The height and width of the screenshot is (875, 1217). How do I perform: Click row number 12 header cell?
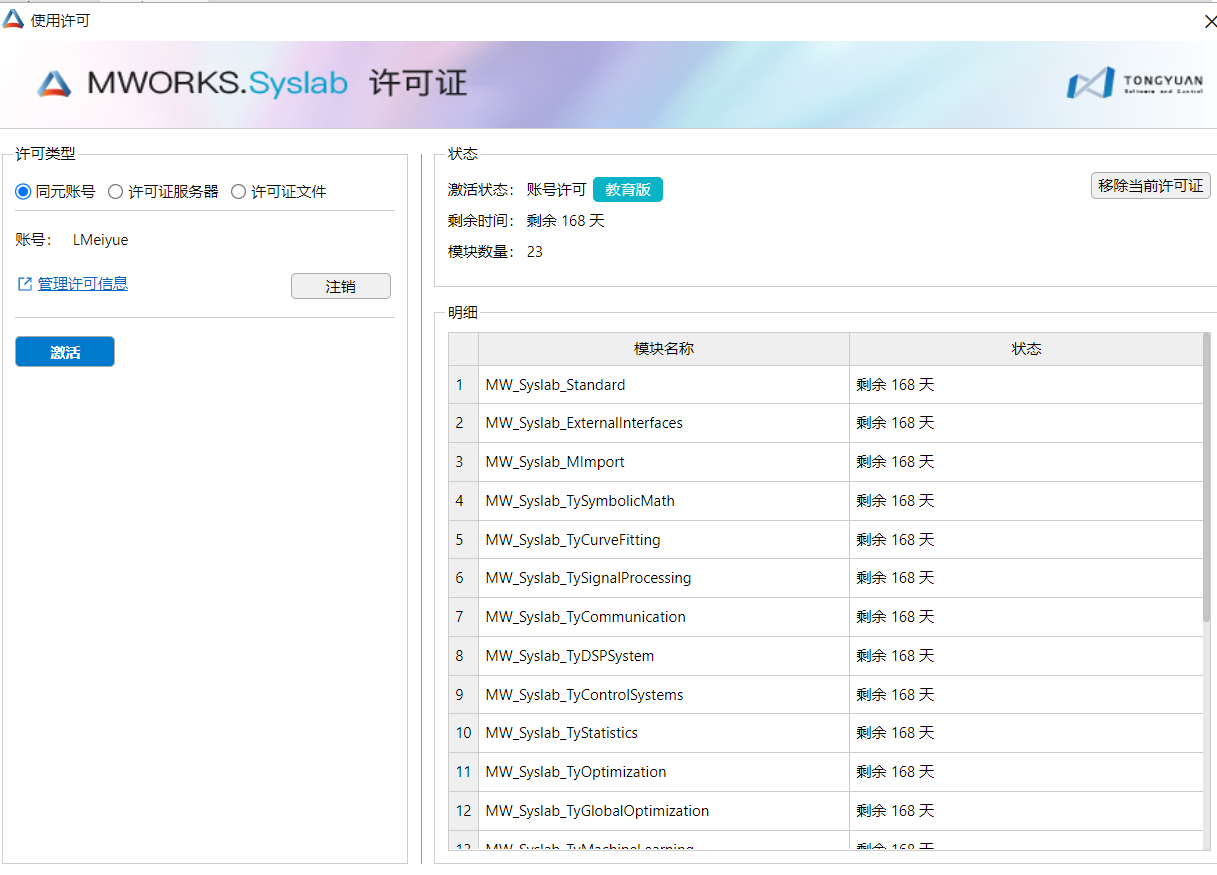(x=463, y=811)
